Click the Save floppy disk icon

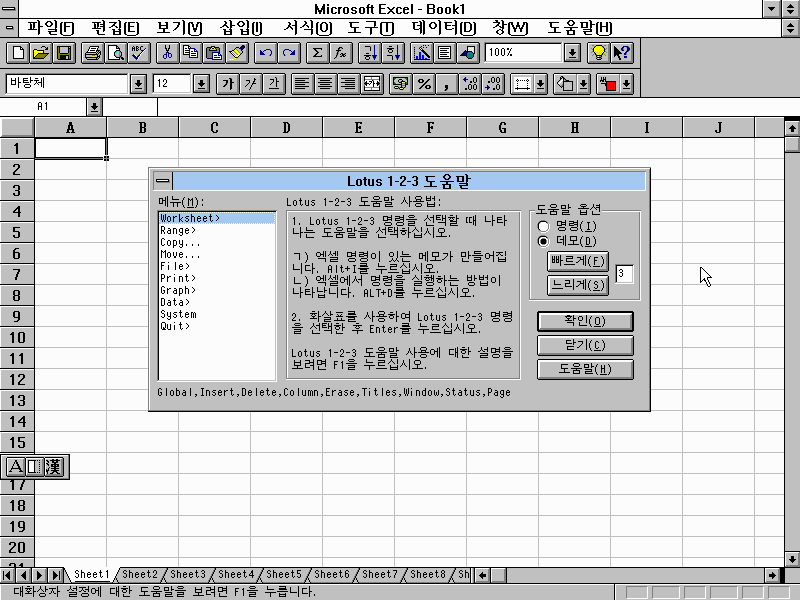[x=64, y=53]
